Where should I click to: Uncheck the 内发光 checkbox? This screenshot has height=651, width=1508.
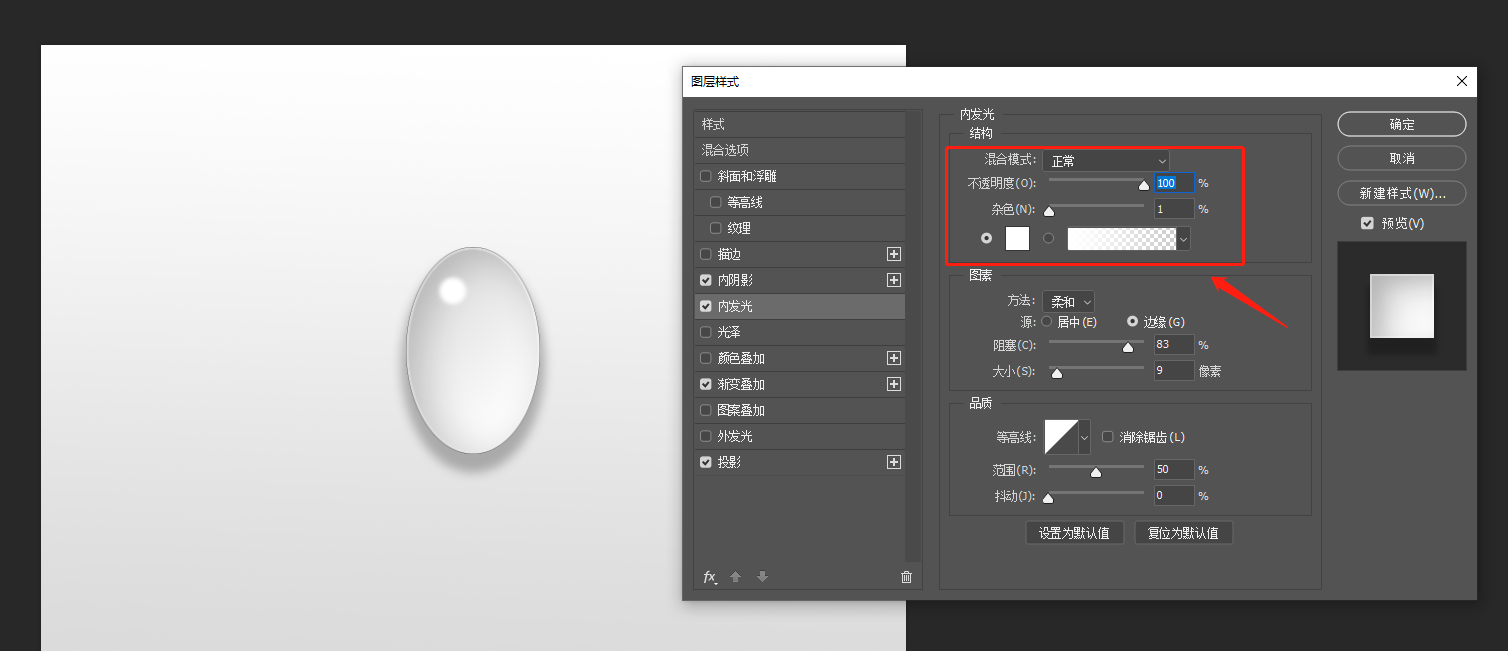click(706, 306)
